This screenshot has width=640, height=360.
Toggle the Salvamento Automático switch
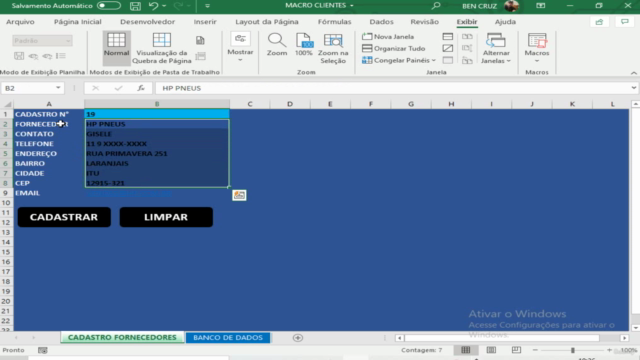click(109, 6)
